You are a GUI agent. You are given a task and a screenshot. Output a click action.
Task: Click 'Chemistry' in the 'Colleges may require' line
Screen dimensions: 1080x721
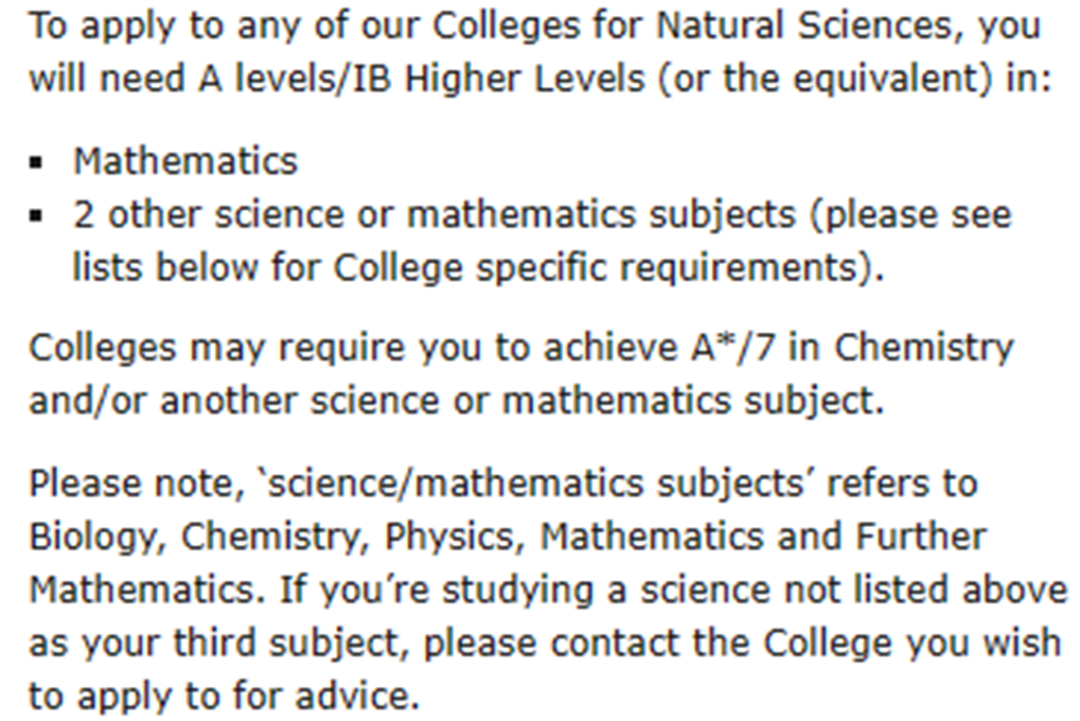[924, 348]
